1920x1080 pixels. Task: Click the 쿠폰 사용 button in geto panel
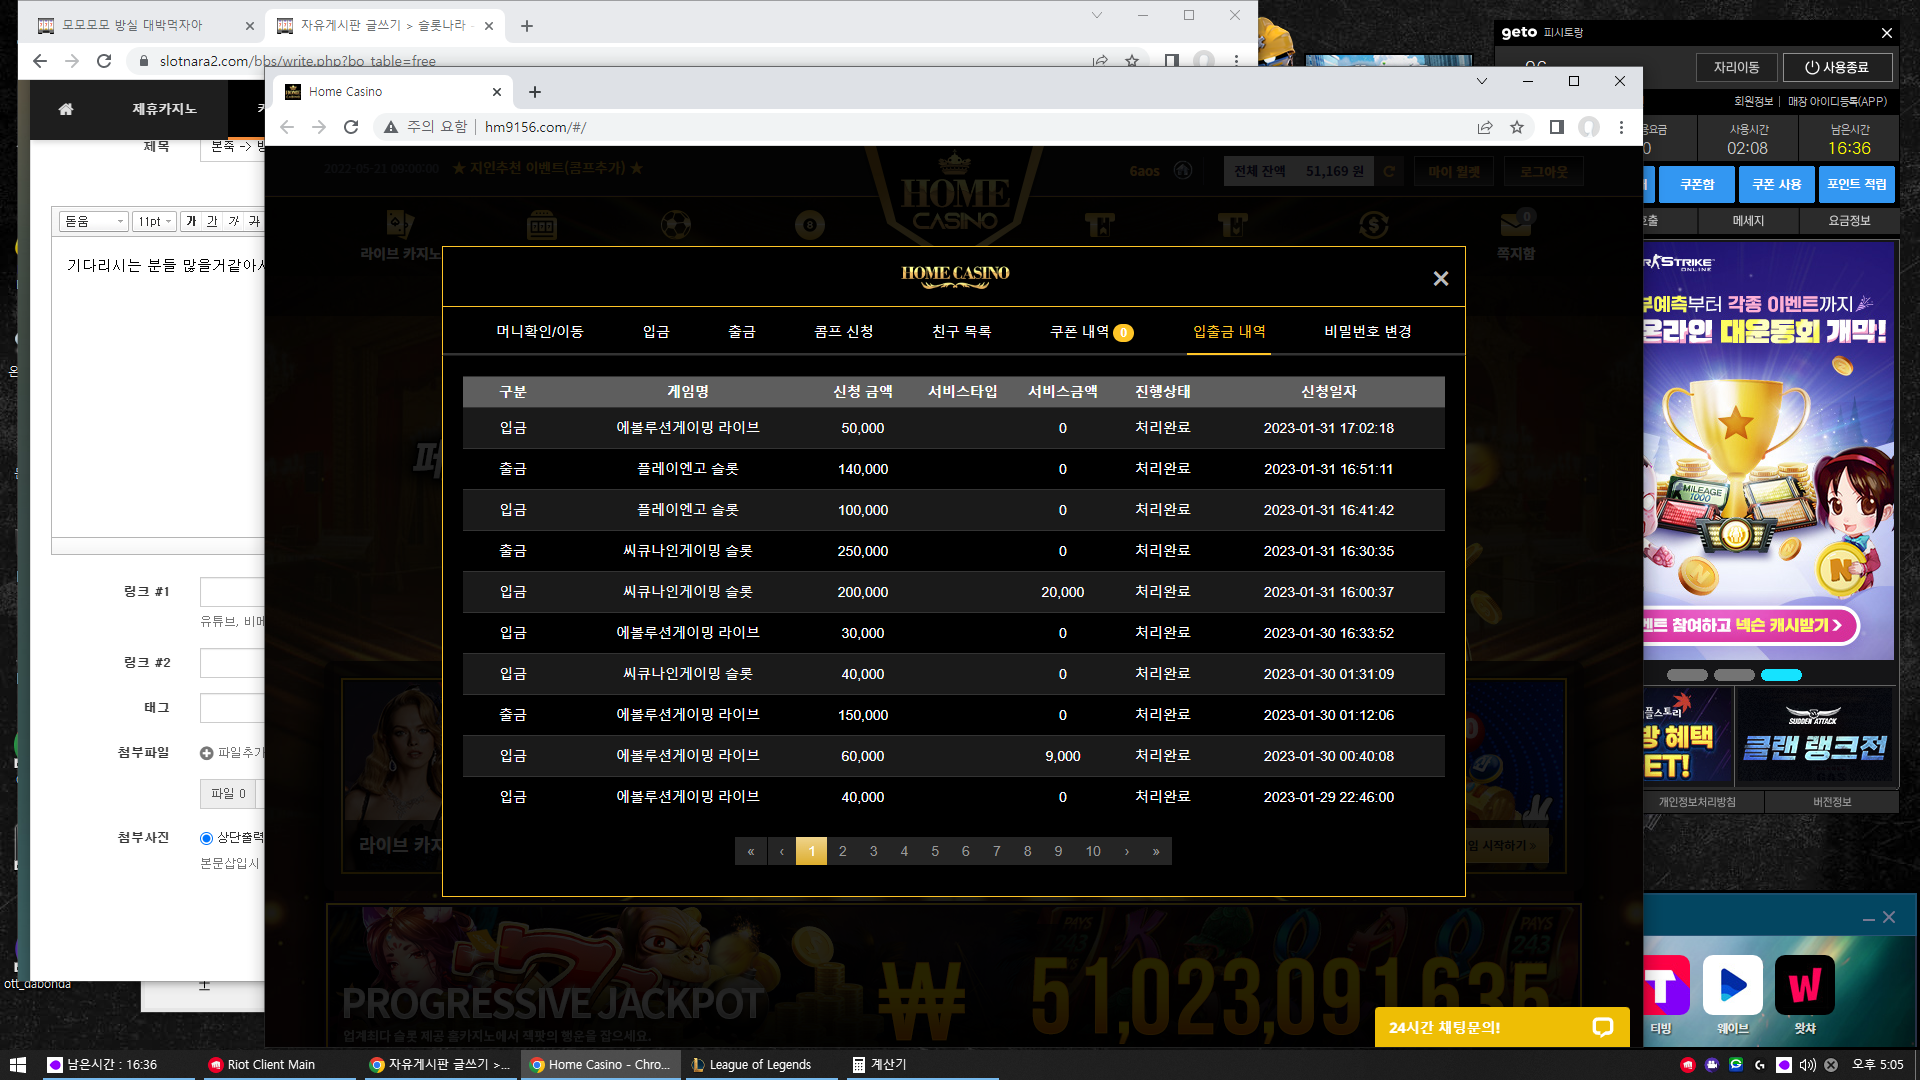click(1777, 184)
